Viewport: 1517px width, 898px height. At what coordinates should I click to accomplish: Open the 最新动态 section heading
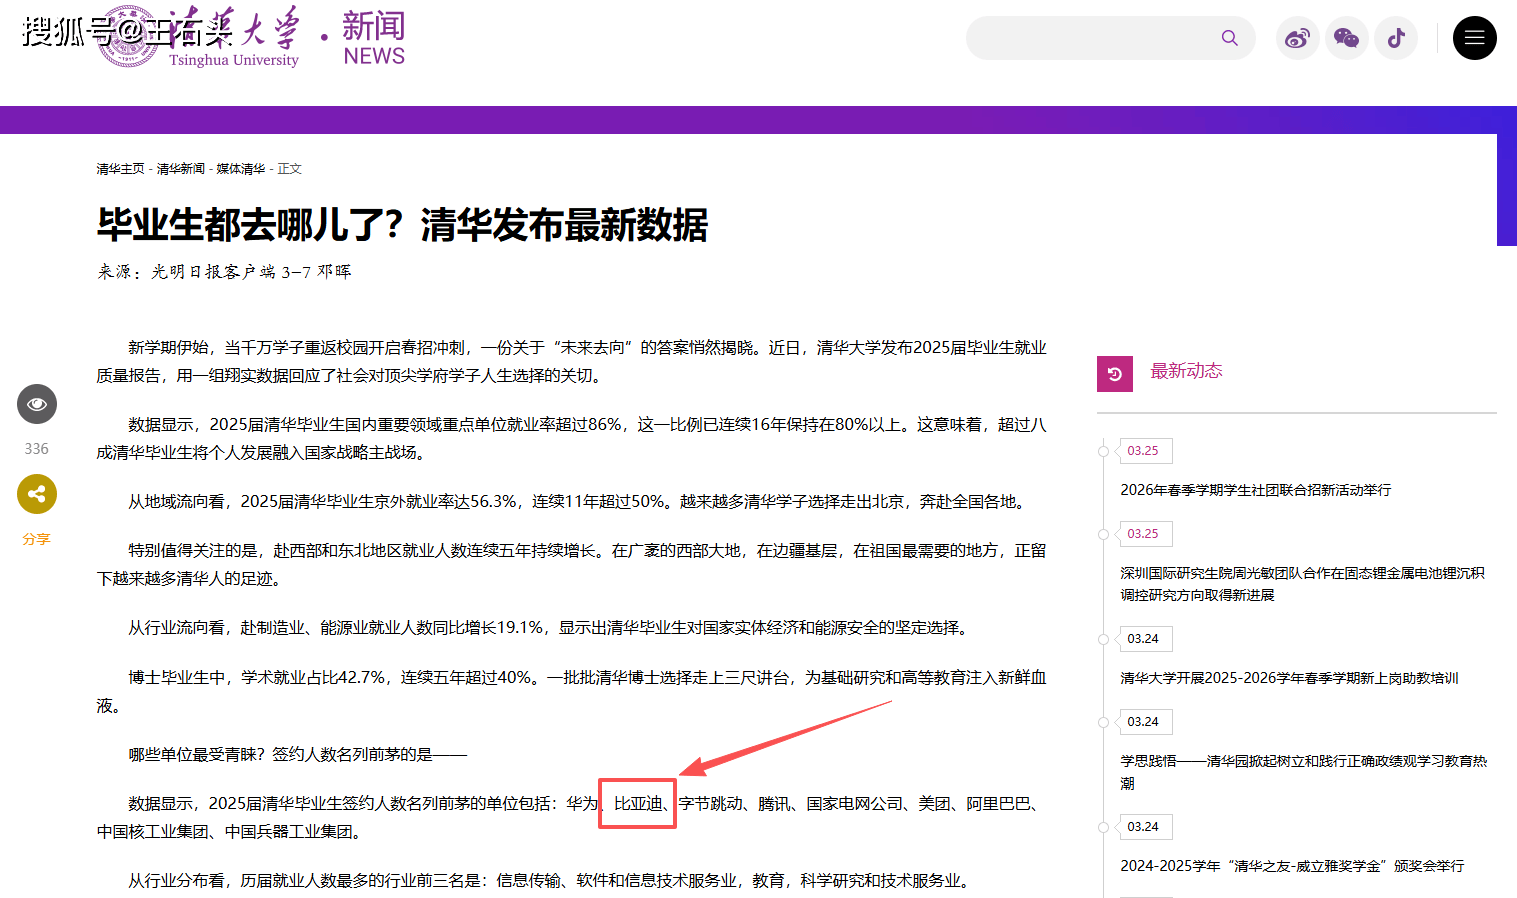1186,371
